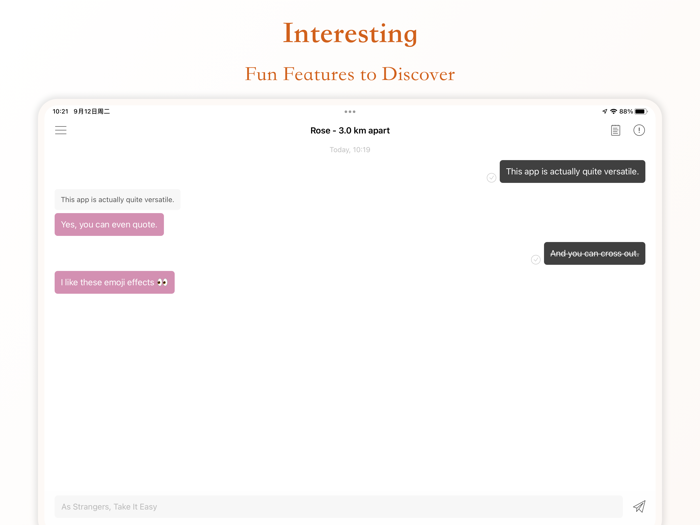Tap the three-dot multitasking indicator
This screenshot has height=525, width=700.
point(350,112)
